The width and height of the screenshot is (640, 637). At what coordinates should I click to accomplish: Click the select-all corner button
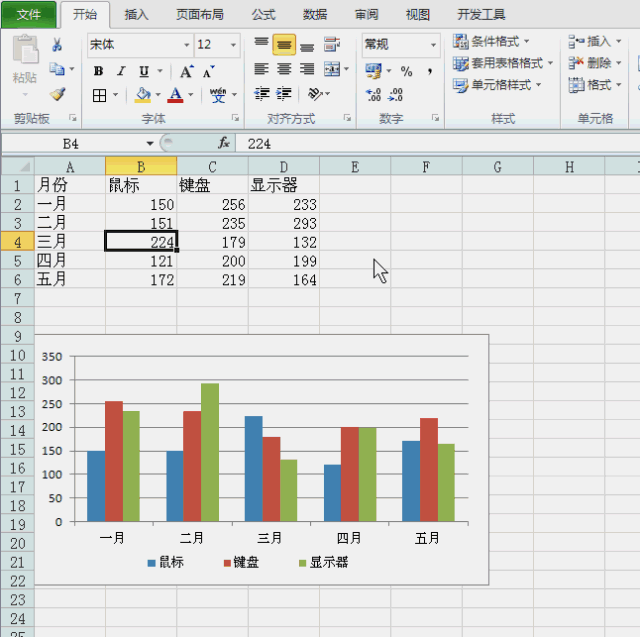18,166
